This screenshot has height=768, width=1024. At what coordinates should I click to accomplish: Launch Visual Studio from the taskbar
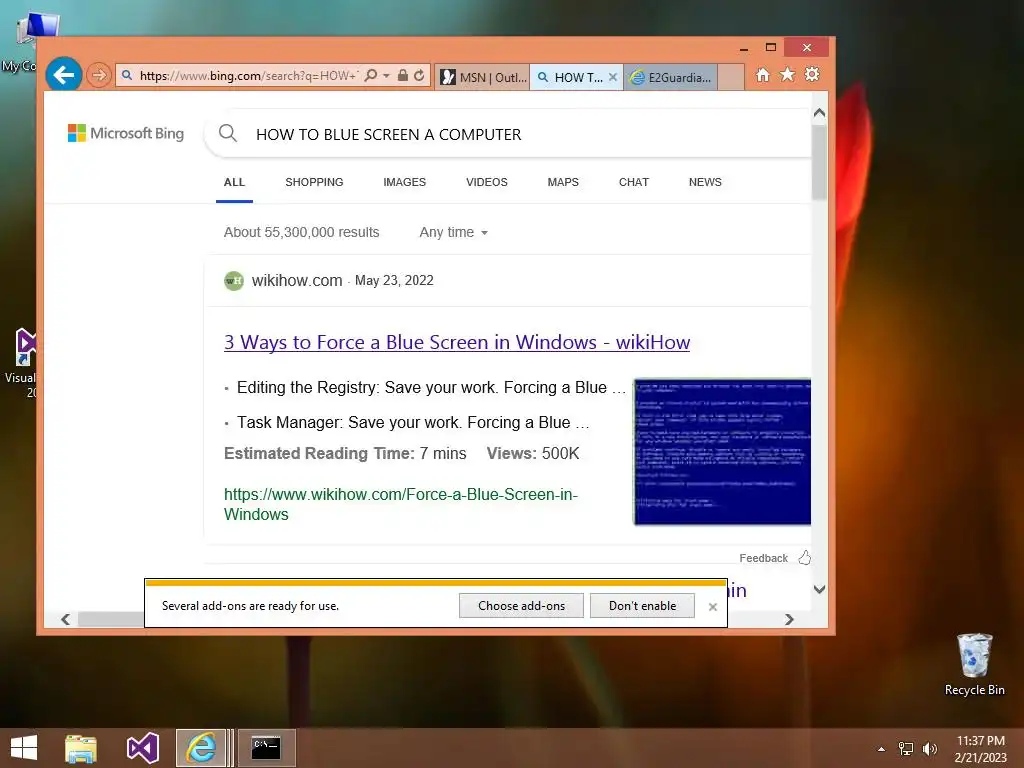click(142, 748)
